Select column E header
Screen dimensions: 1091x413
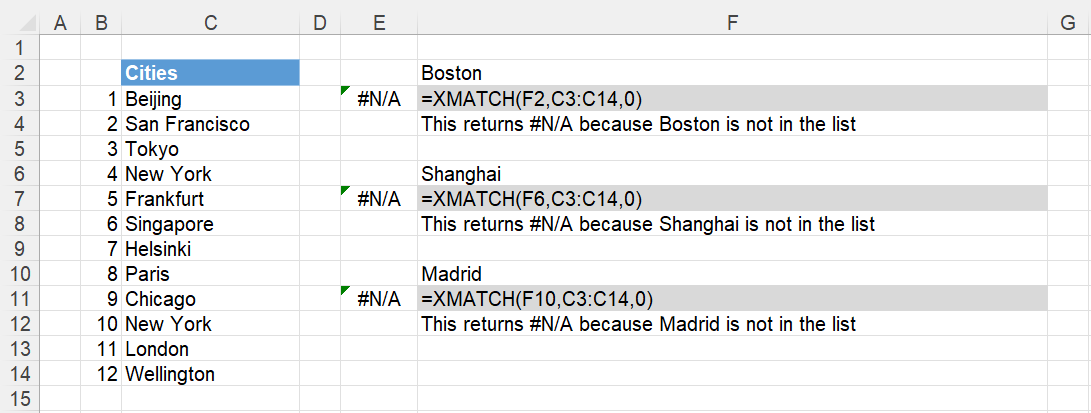[x=379, y=23]
